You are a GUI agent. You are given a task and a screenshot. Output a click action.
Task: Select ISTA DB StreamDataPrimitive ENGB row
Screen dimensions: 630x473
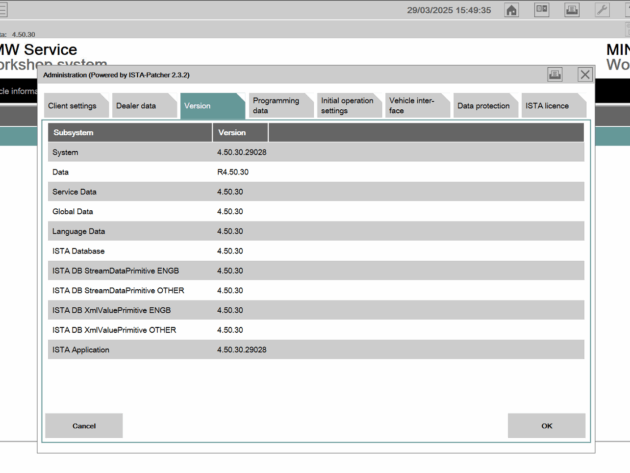[x=316, y=270]
